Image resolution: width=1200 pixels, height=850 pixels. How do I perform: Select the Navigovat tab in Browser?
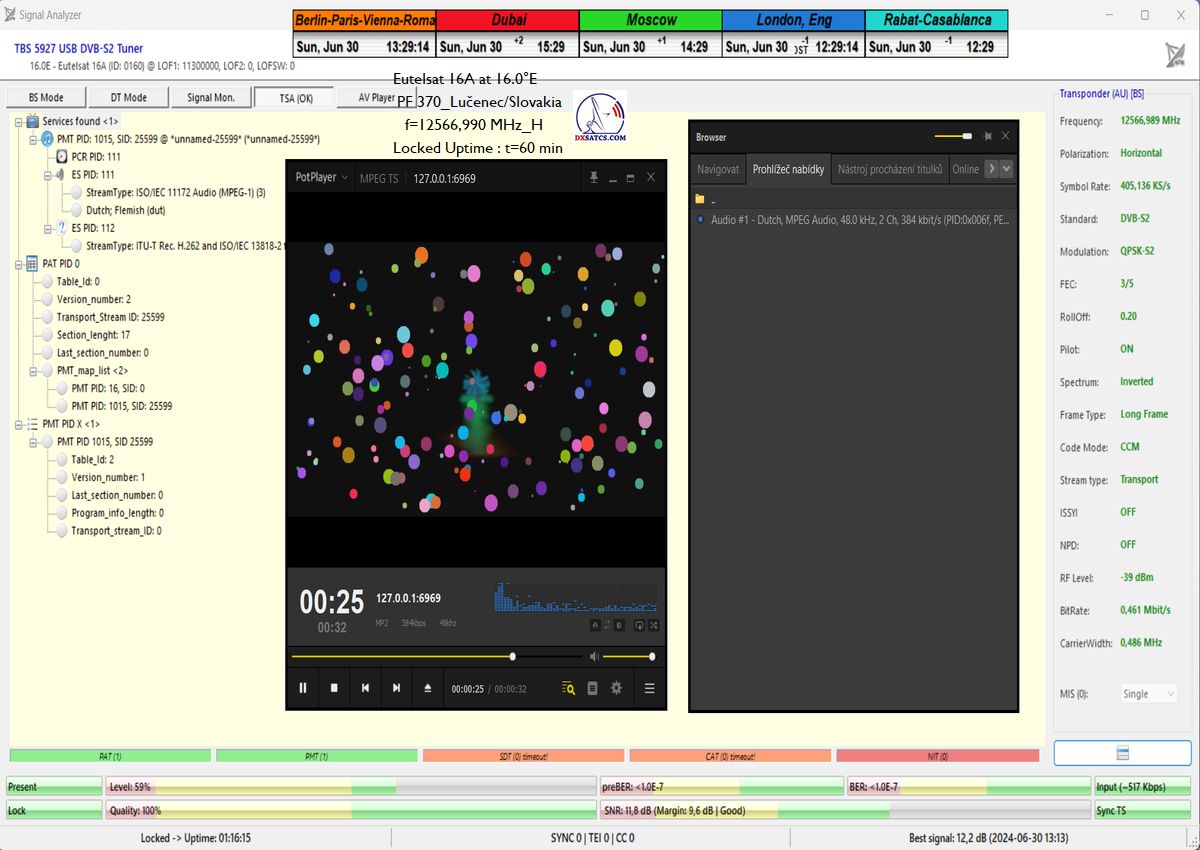click(718, 169)
